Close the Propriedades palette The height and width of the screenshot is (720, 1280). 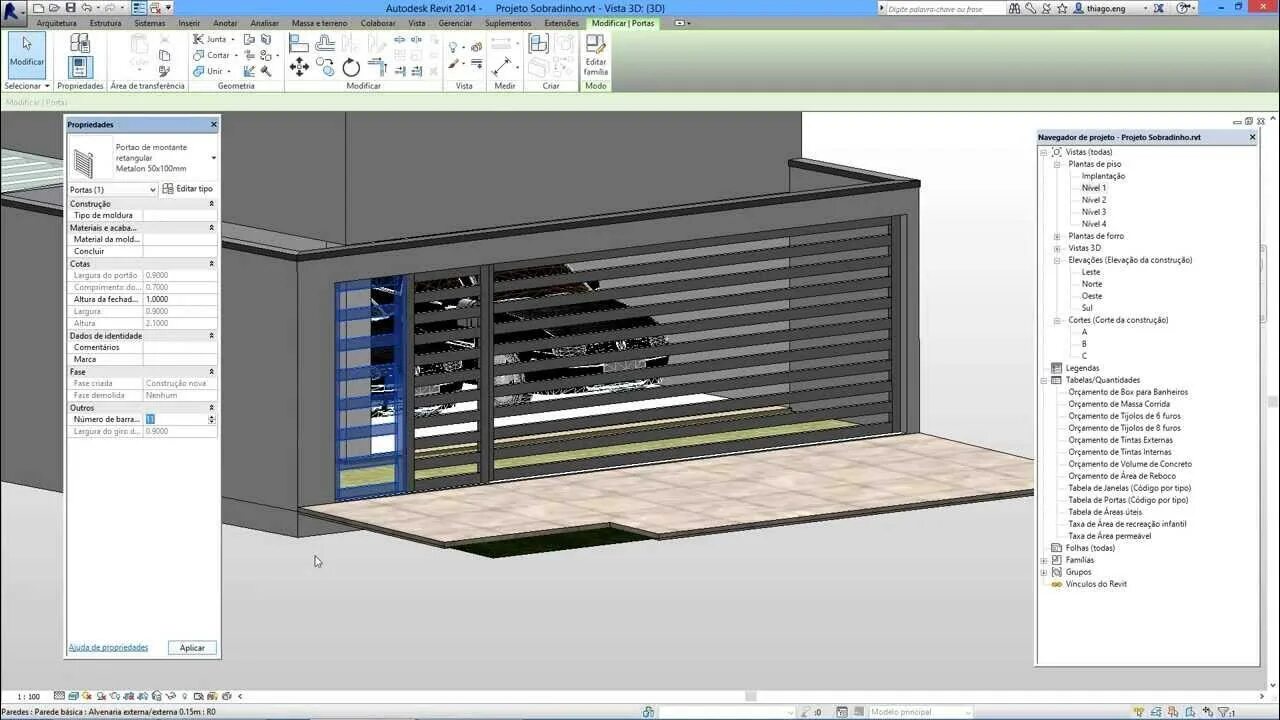click(x=213, y=125)
